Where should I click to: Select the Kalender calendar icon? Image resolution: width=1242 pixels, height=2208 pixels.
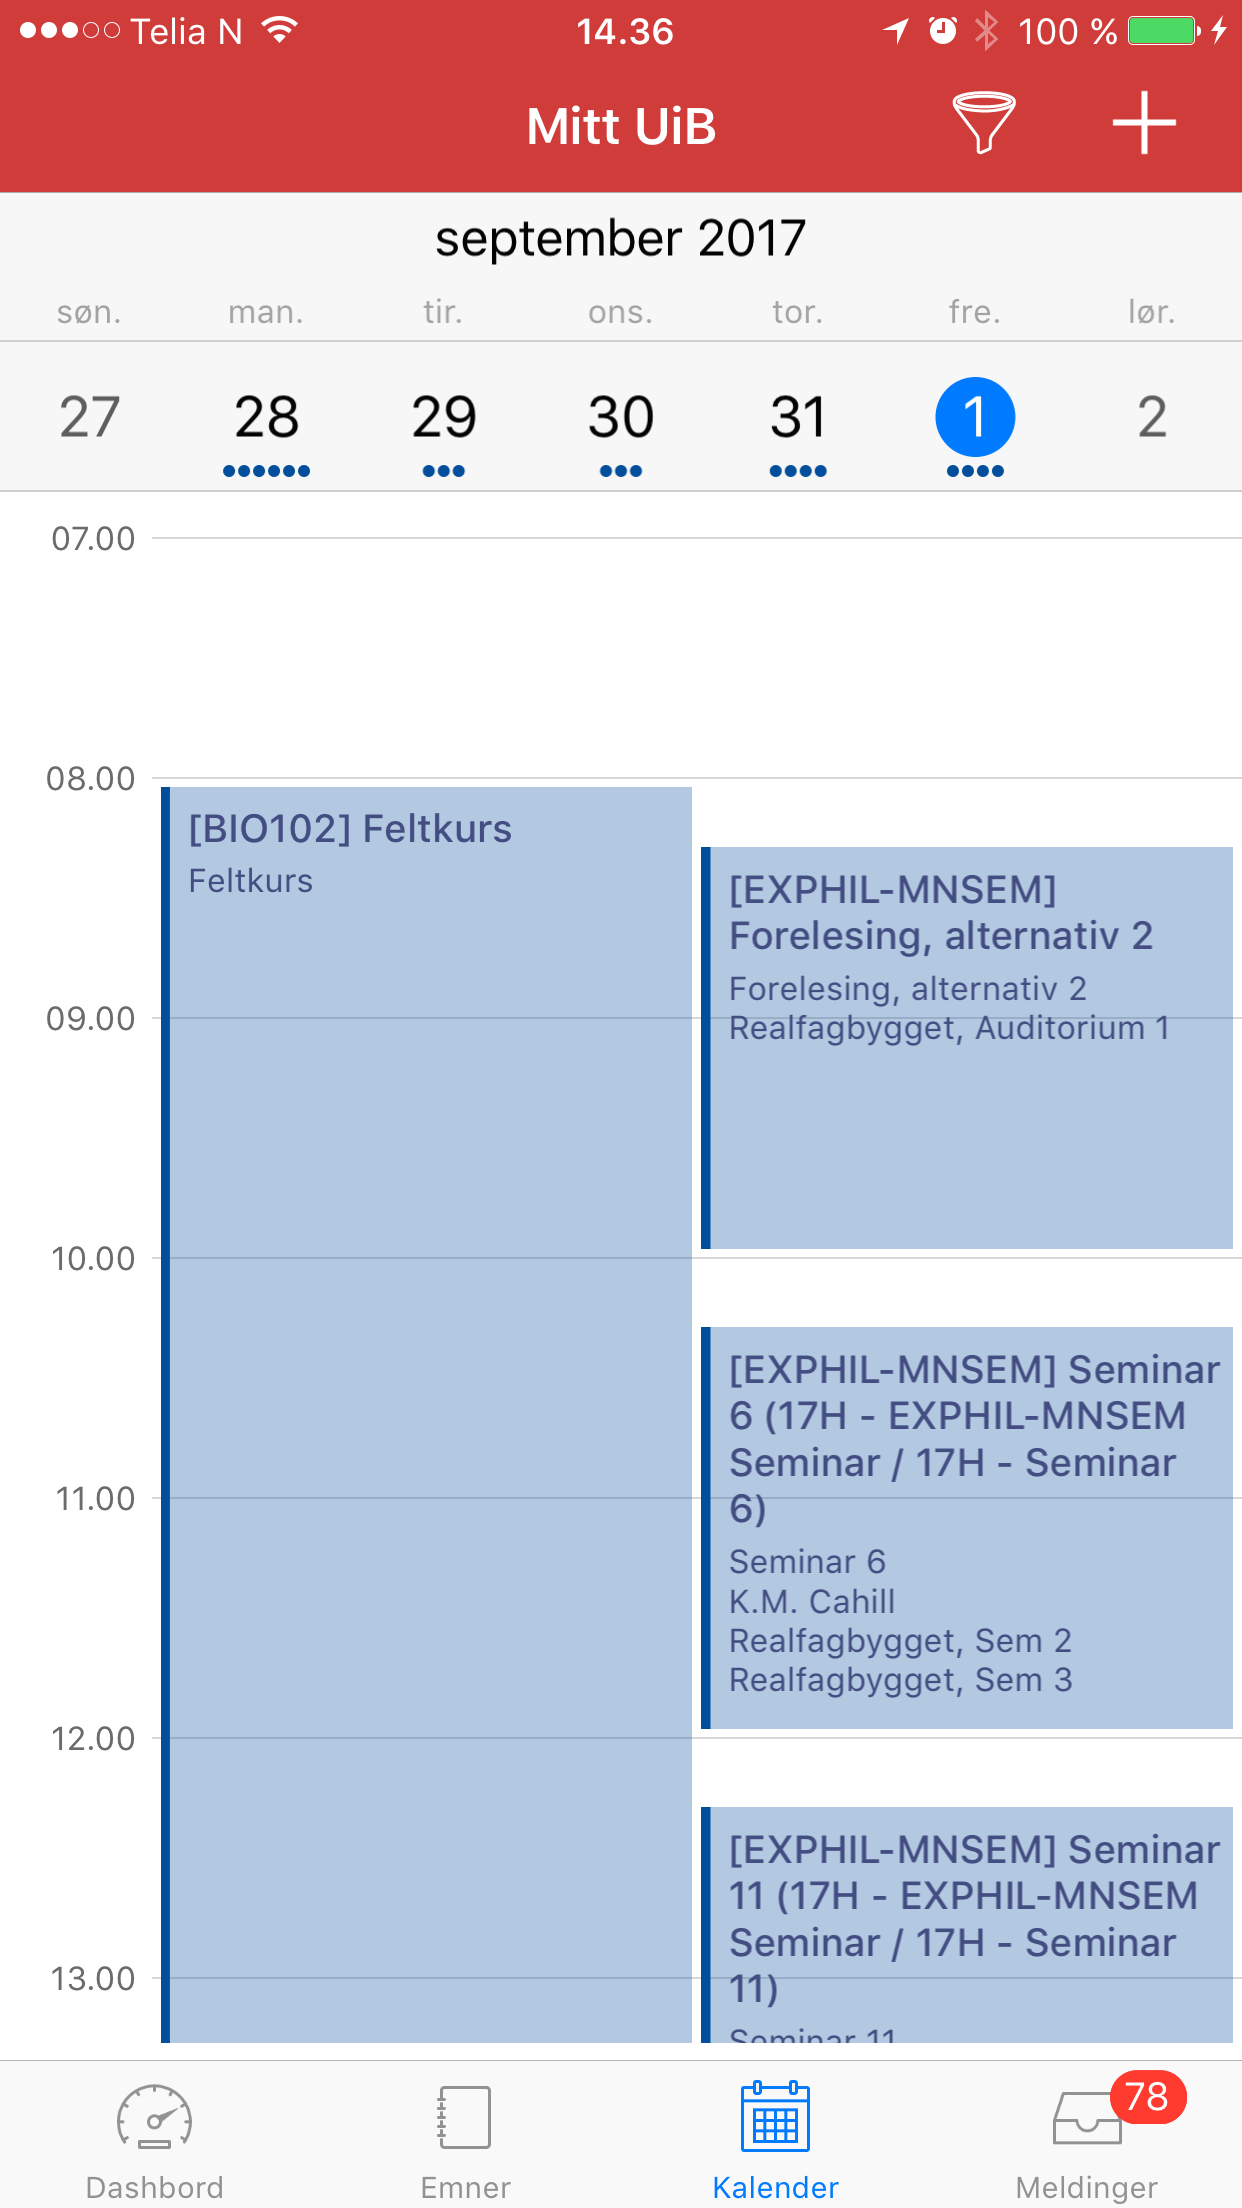(775, 2117)
